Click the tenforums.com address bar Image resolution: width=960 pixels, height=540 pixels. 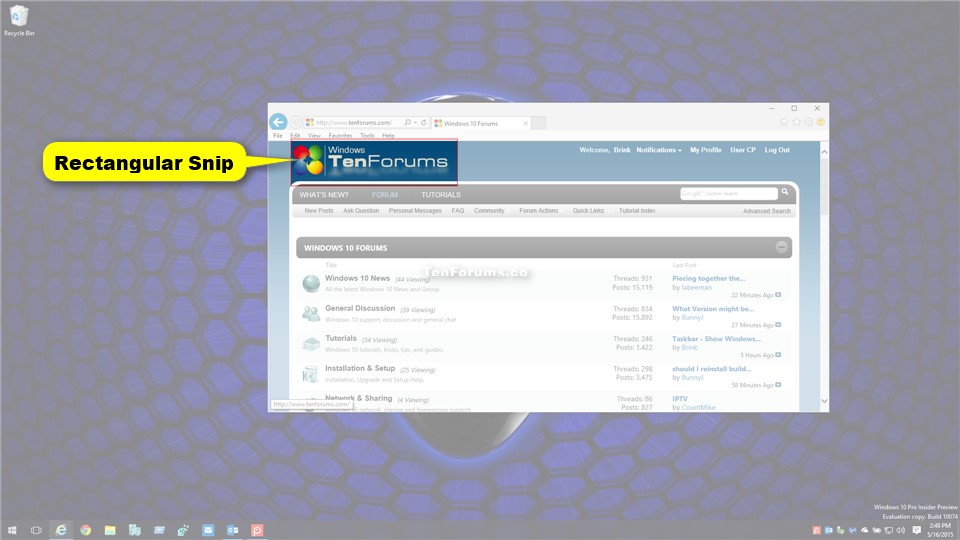click(354, 122)
